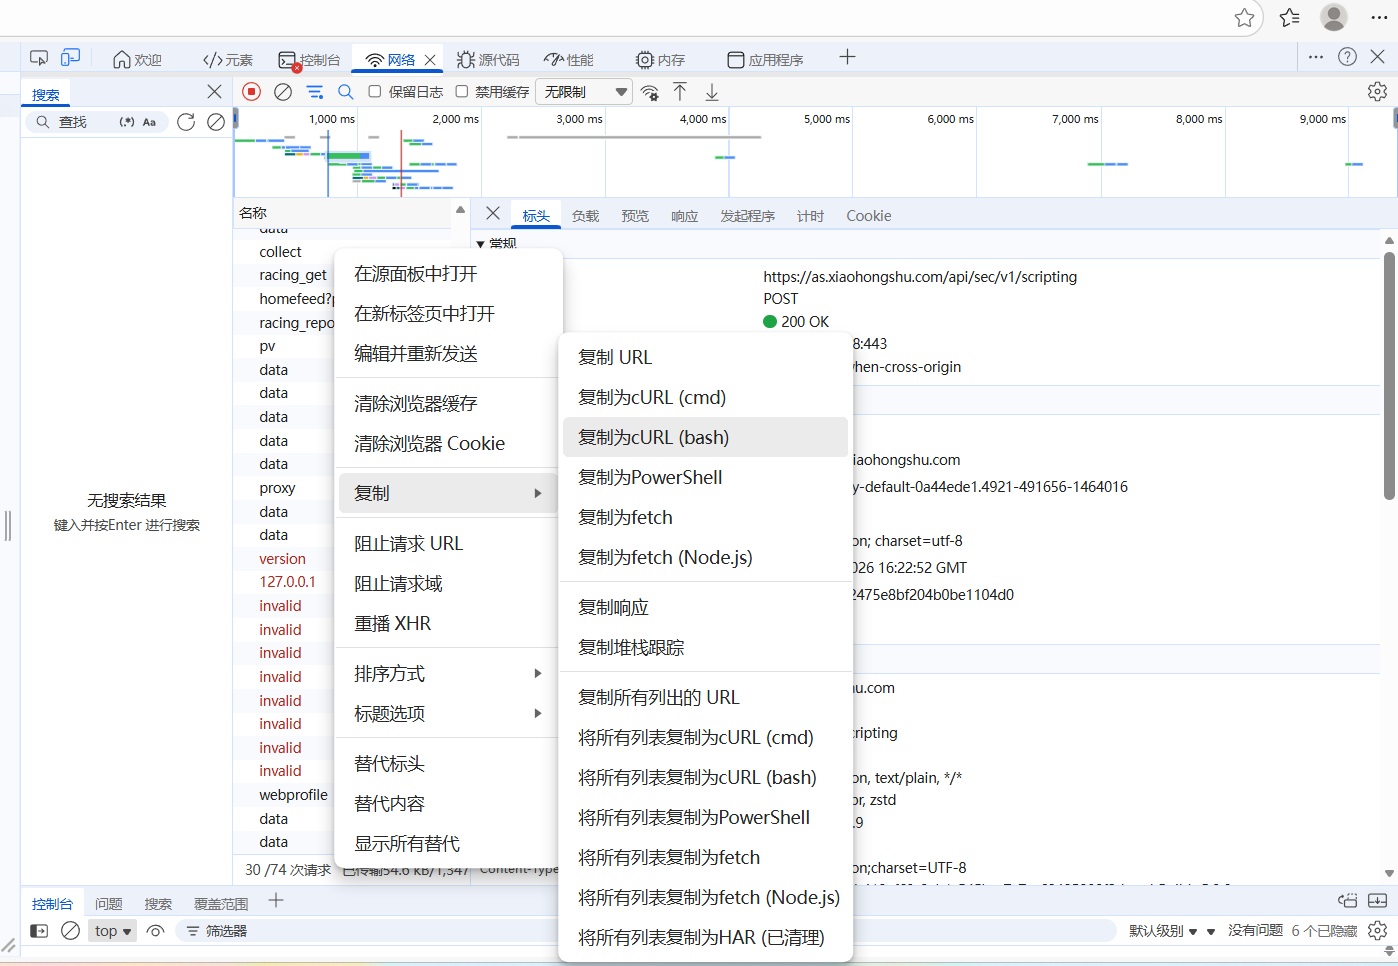Click the export HAR download arrow icon
The height and width of the screenshot is (966, 1398).
[x=712, y=93]
